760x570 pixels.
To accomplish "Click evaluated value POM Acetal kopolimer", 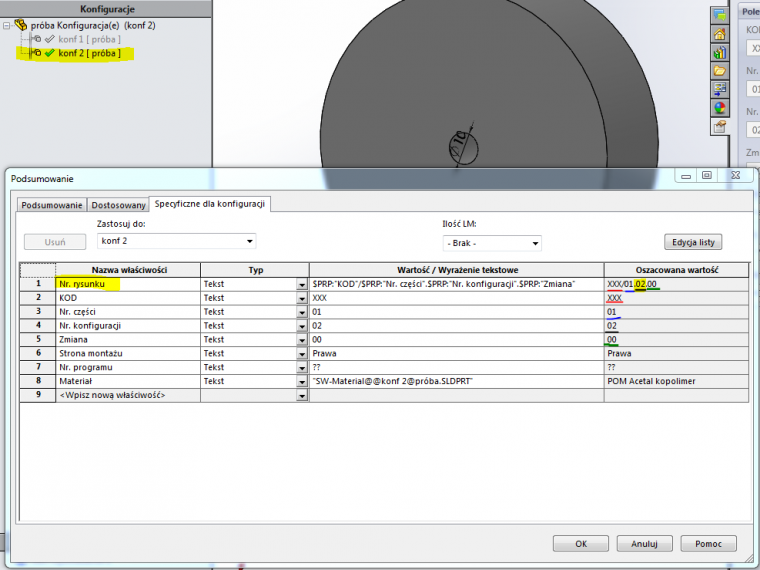I will tap(677, 381).
